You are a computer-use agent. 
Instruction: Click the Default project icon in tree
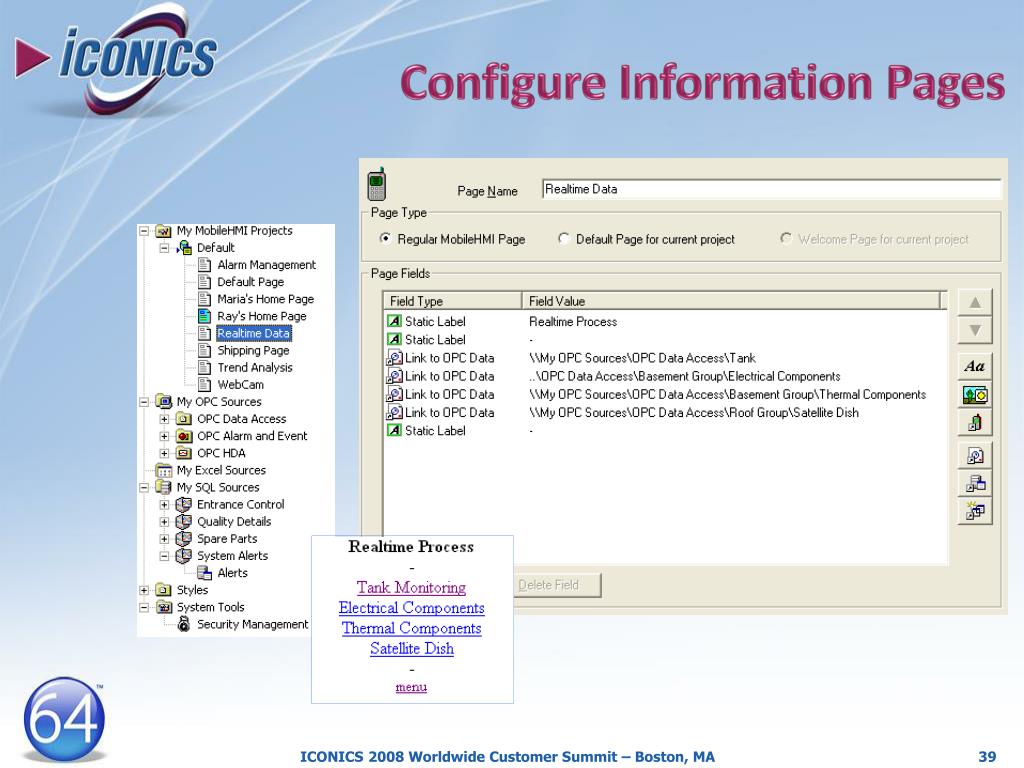184,248
